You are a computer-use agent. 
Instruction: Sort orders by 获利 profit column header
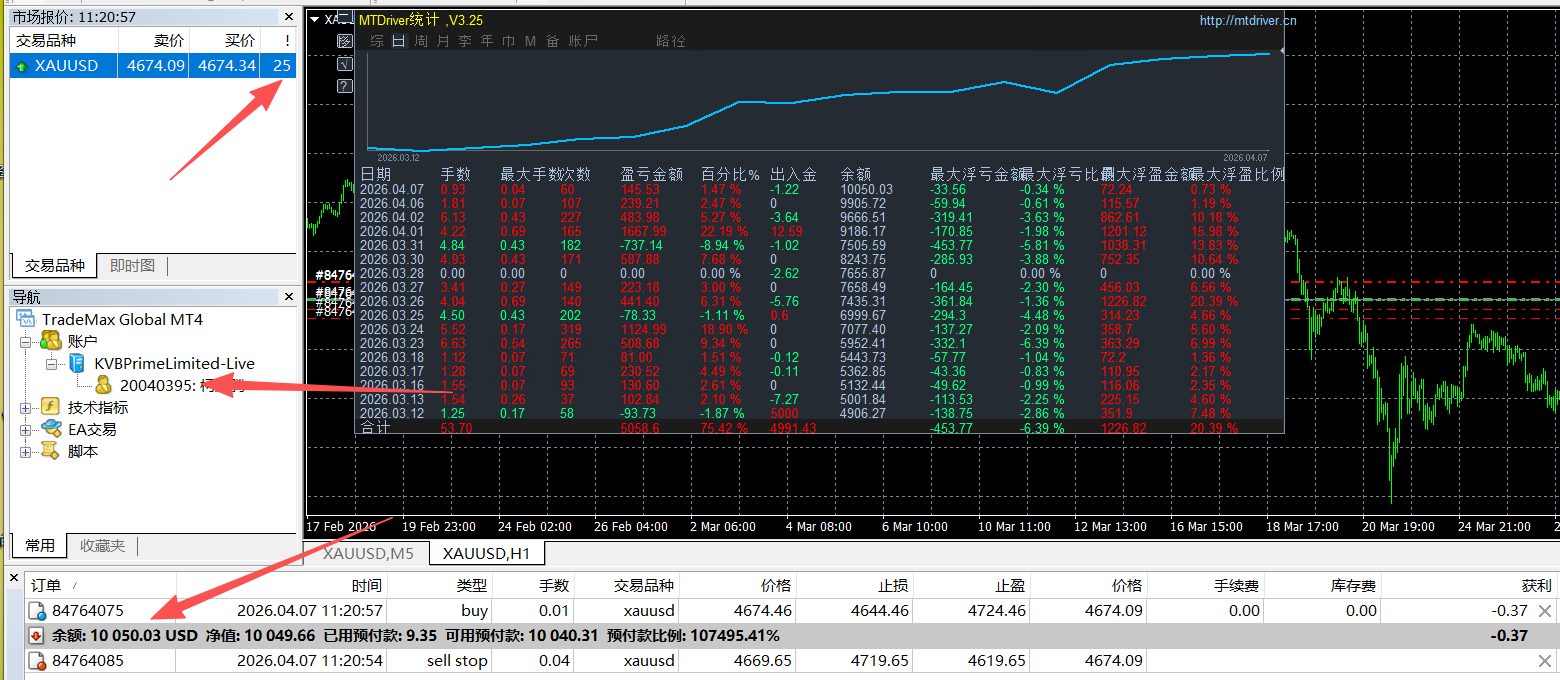[1535, 586]
